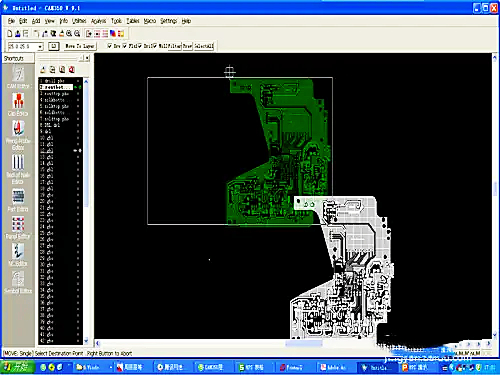Screen dimensions: 500x375
Task: Open the Analysis menu
Action: [99, 21]
